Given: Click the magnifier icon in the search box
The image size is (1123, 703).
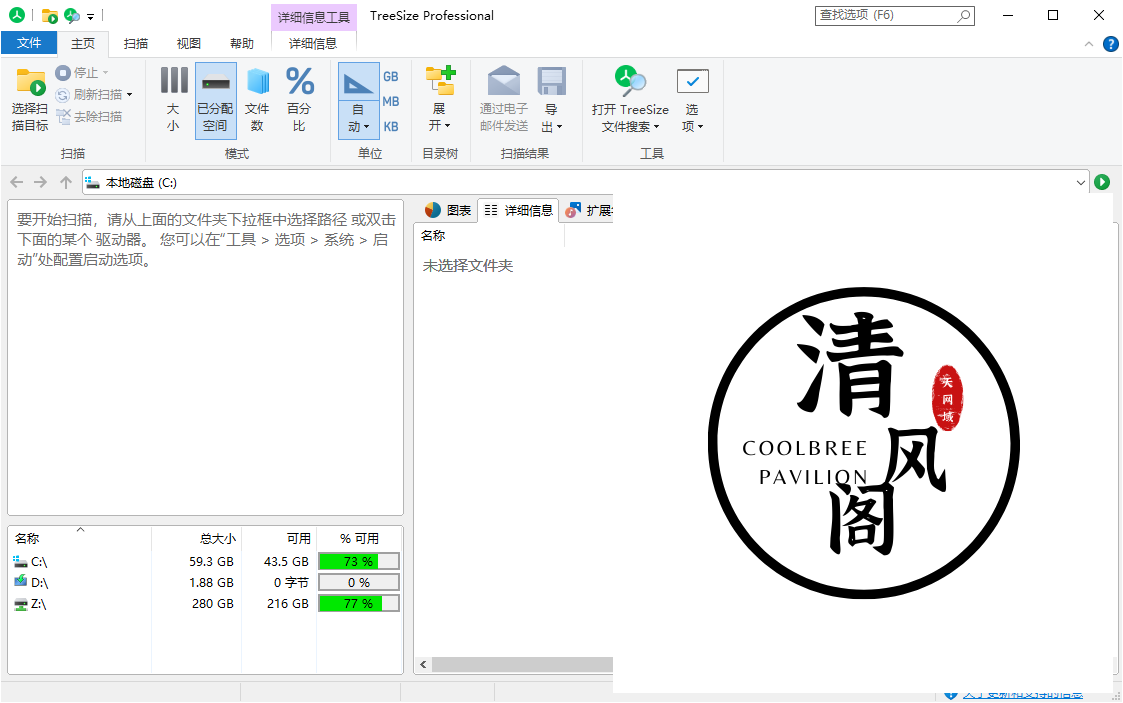Looking at the screenshot, I should 965,15.
